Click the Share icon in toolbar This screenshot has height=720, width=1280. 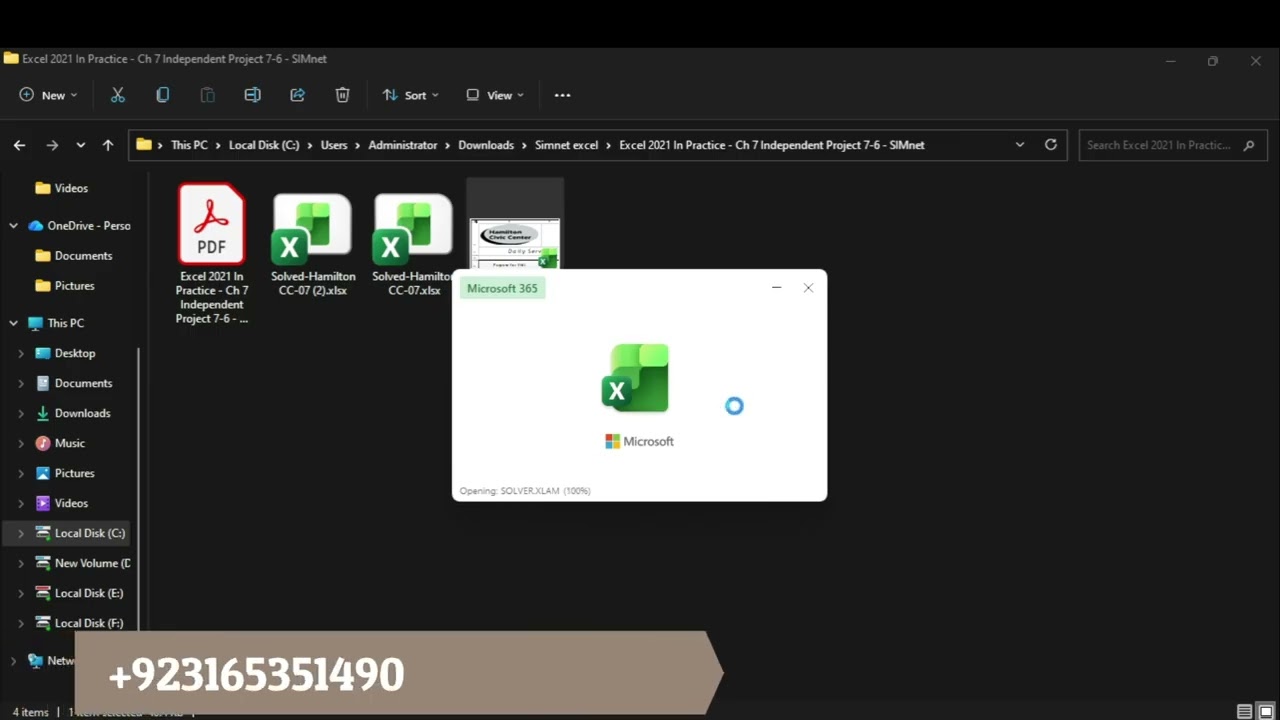[x=298, y=95]
